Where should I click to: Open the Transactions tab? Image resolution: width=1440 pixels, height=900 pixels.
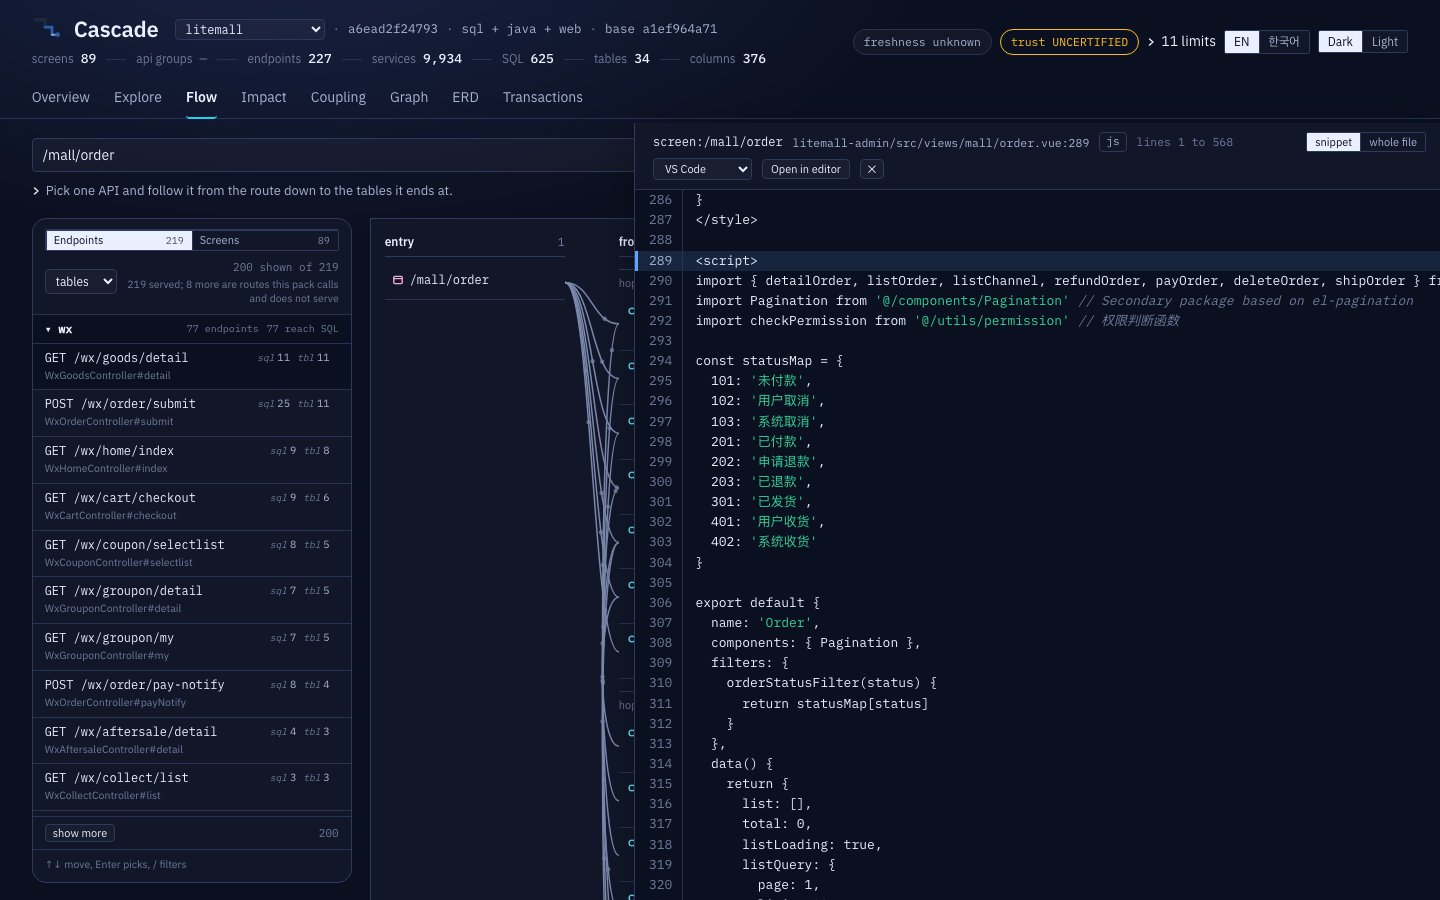click(x=543, y=97)
